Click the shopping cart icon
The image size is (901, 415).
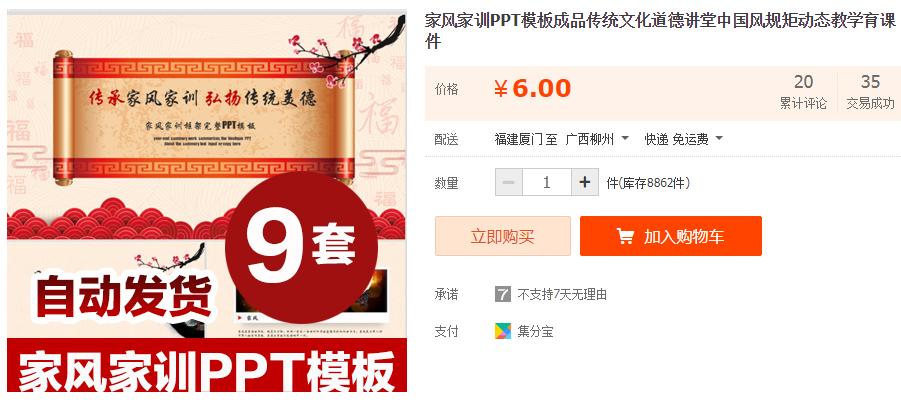[625, 236]
